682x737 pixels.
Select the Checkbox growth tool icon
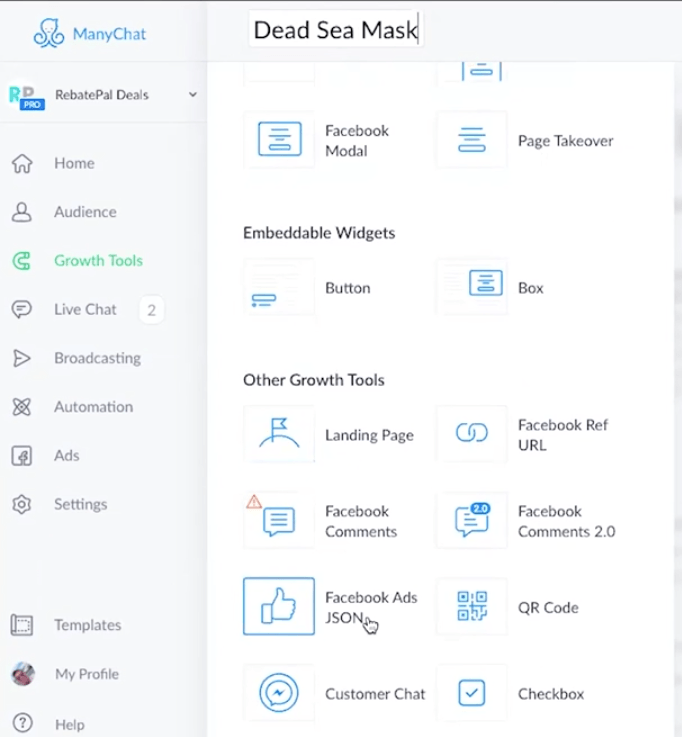(x=471, y=693)
